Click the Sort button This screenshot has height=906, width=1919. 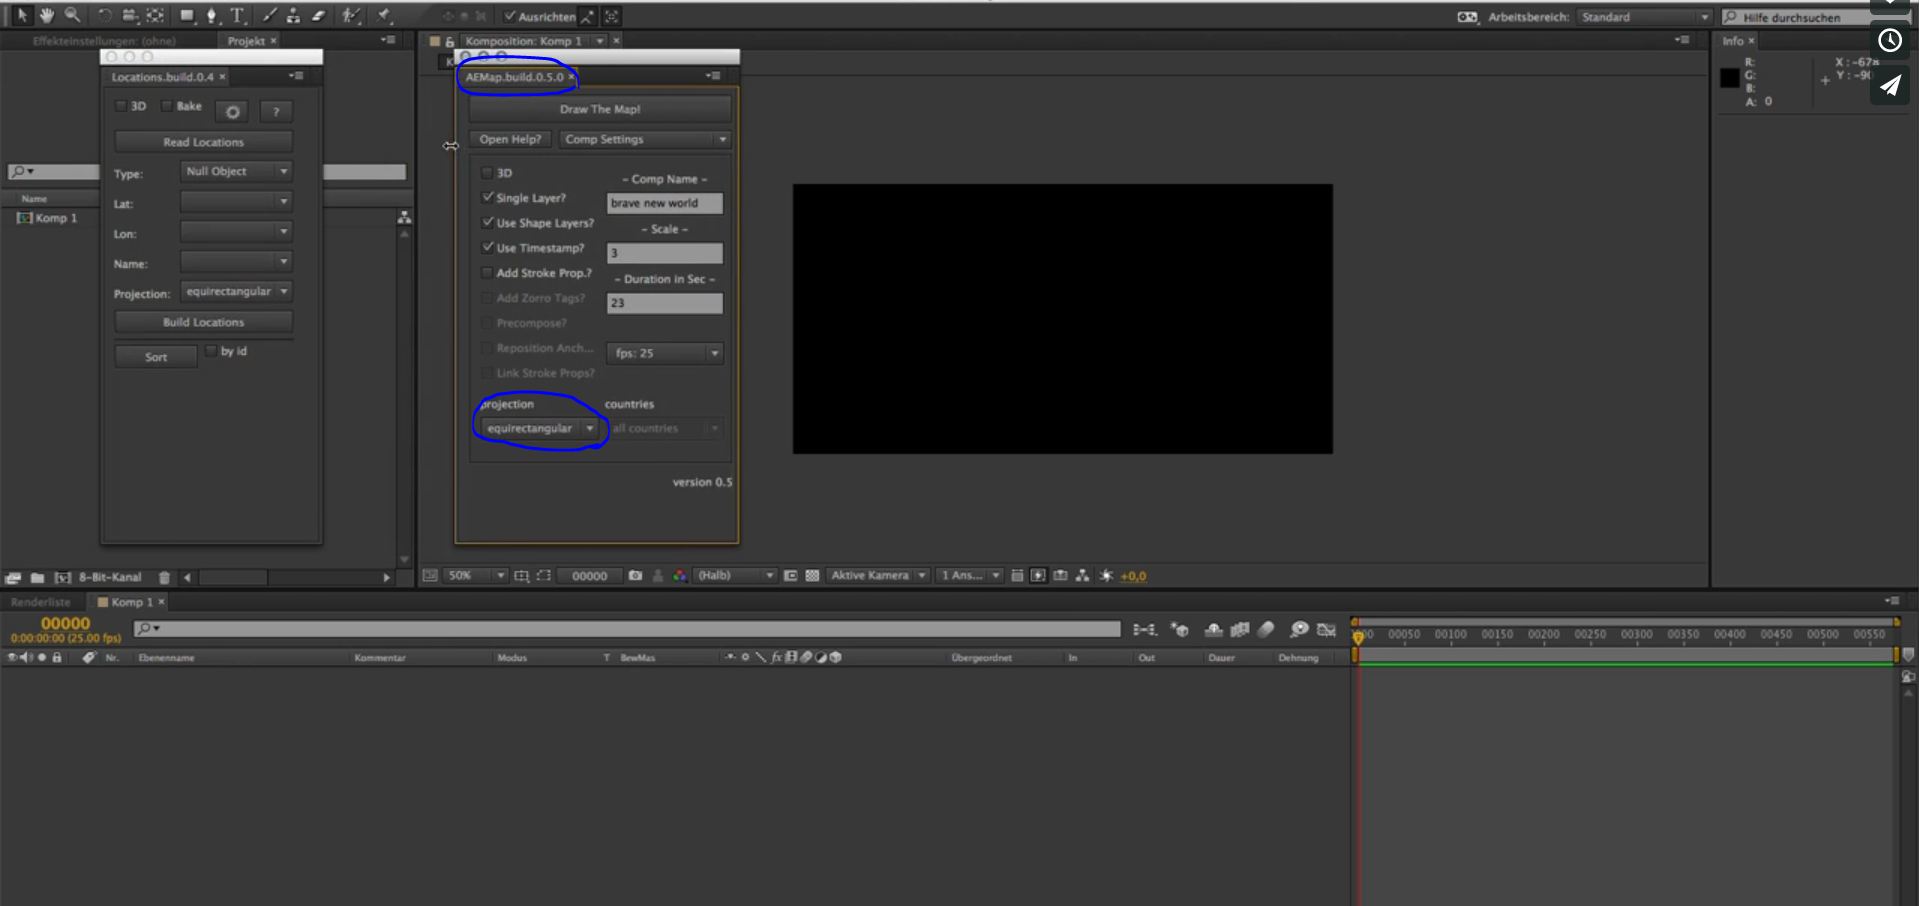click(156, 357)
